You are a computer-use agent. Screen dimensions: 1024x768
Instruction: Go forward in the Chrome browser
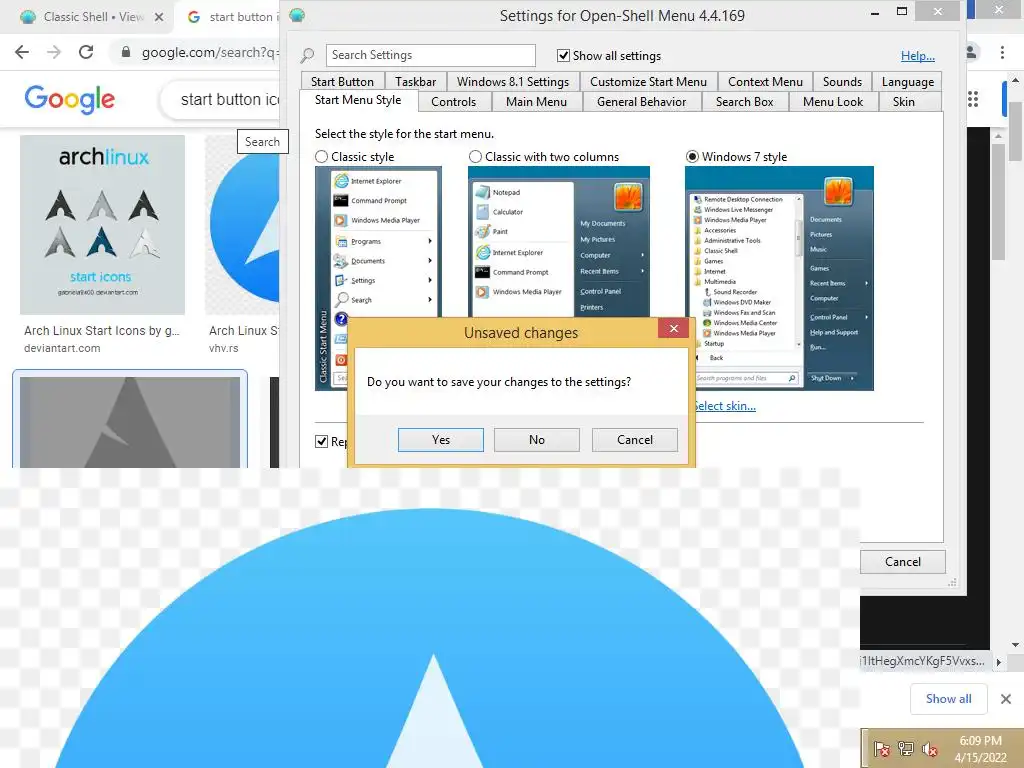tap(54, 52)
